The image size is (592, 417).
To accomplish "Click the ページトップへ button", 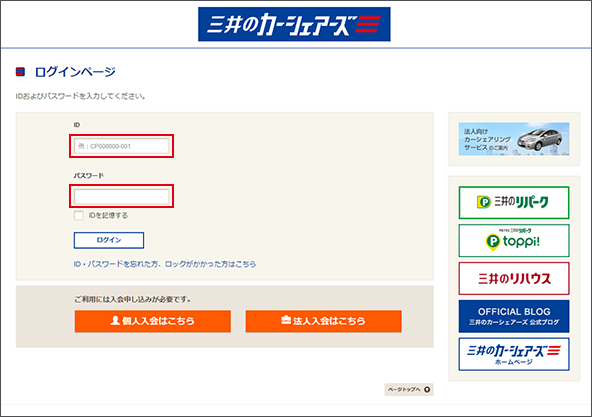I will point(409,389).
